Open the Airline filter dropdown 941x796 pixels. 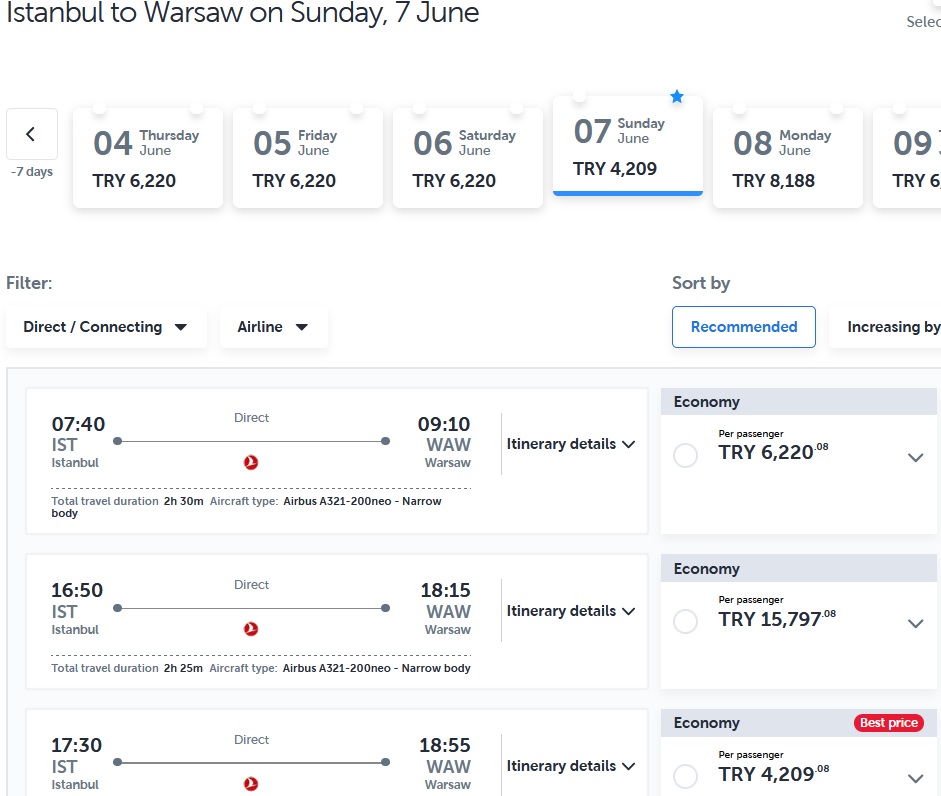coord(274,327)
